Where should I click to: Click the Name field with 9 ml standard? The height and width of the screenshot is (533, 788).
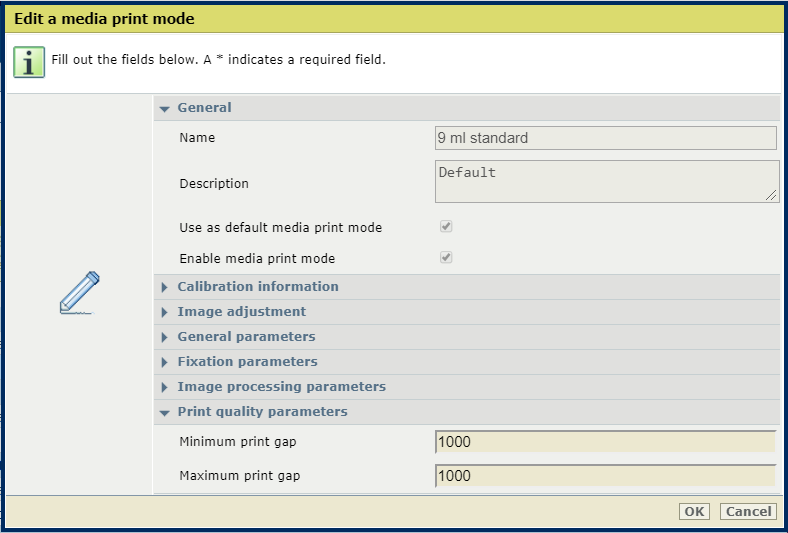coord(606,138)
